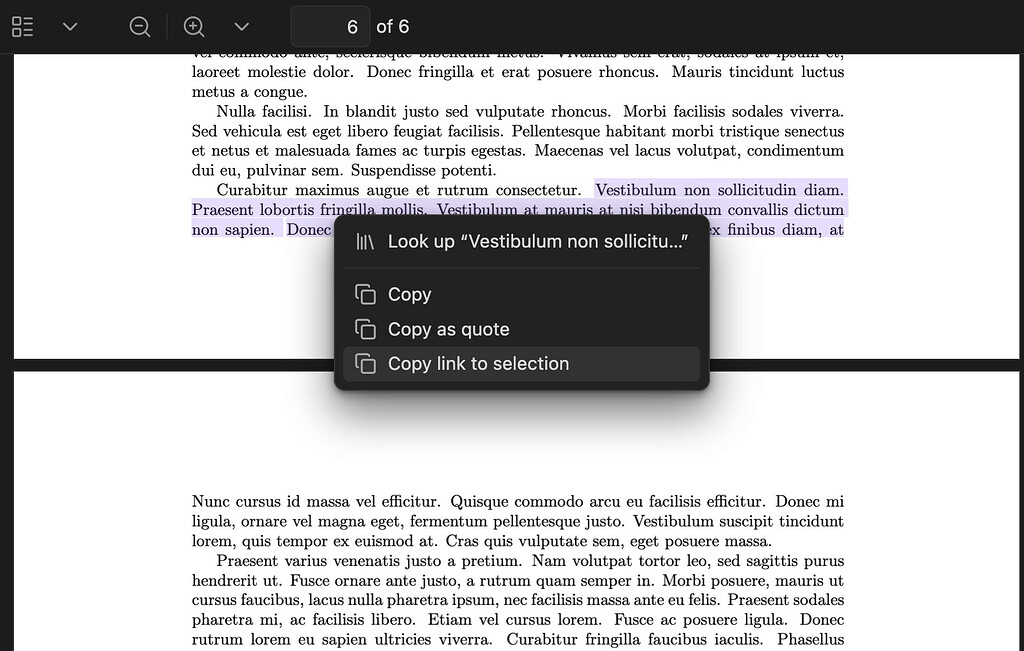The image size is (1024, 651).
Task: Select "Copy link to selection" entry
Action: tap(478, 363)
